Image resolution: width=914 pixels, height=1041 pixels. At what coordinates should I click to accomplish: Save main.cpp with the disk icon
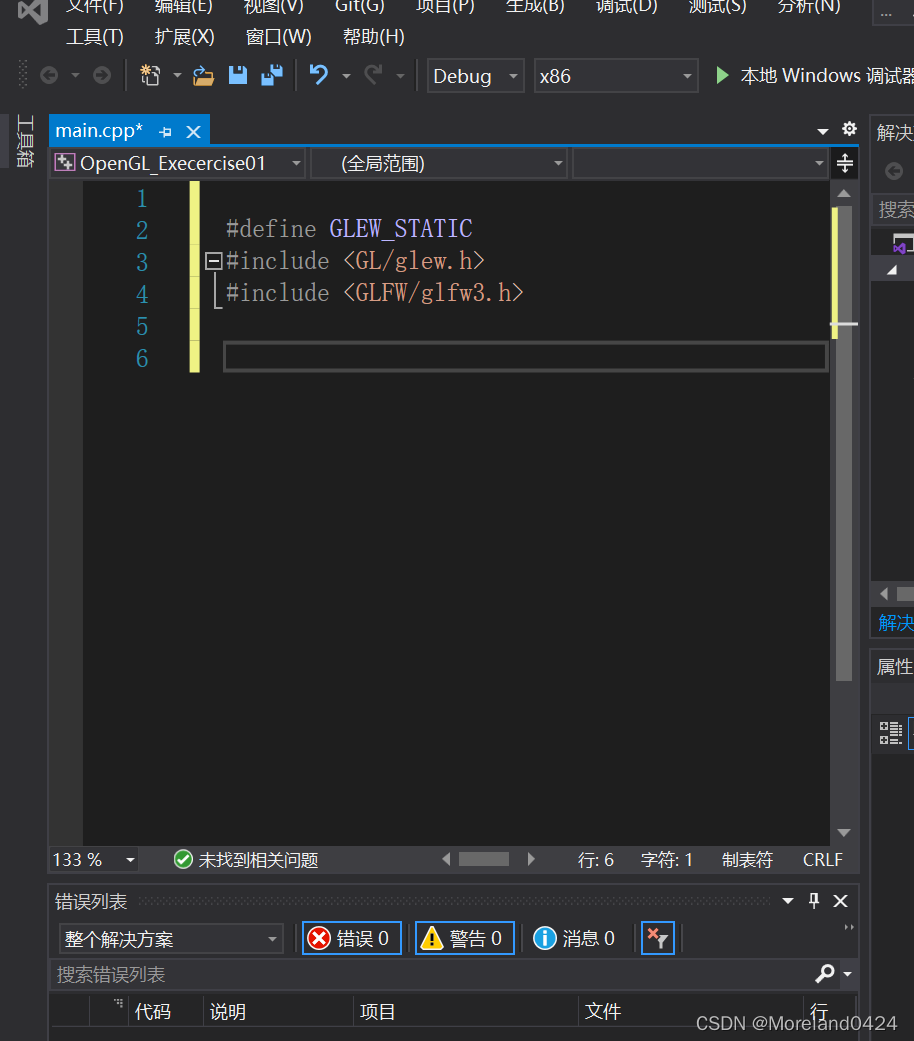(x=238, y=76)
